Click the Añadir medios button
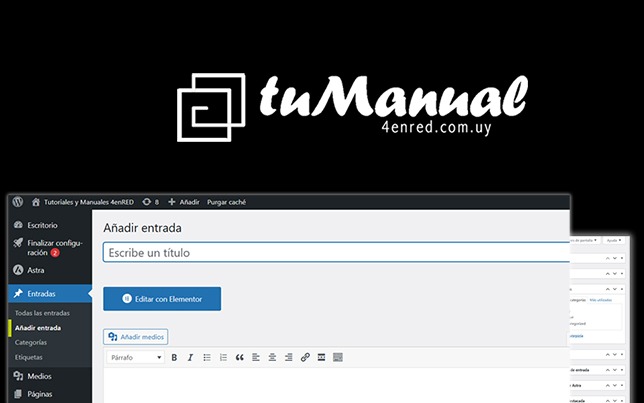Screen dimensions: 644x403 pyautogui.click(x=136, y=337)
